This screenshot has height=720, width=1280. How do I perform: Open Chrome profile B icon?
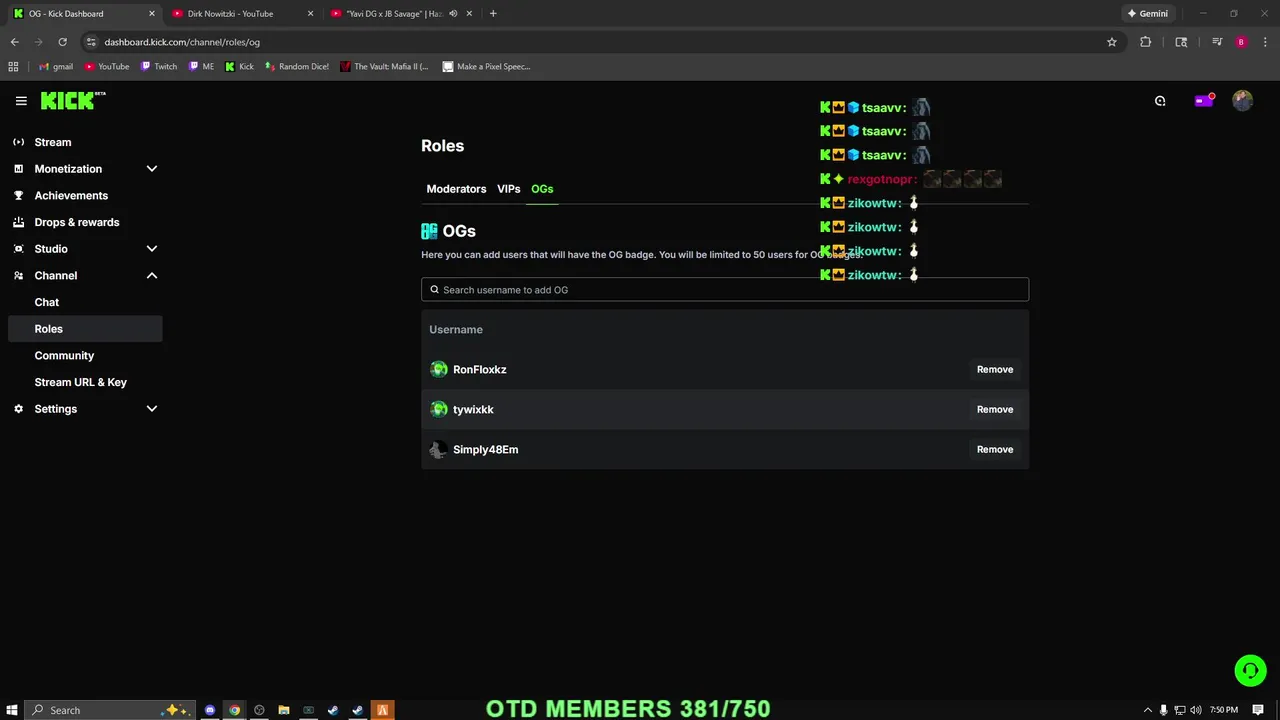pos(1241,42)
